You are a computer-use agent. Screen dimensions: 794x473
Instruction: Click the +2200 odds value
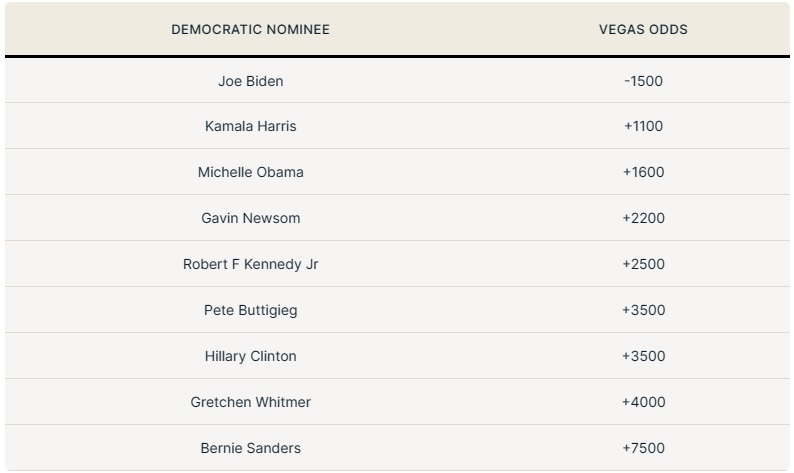point(643,219)
